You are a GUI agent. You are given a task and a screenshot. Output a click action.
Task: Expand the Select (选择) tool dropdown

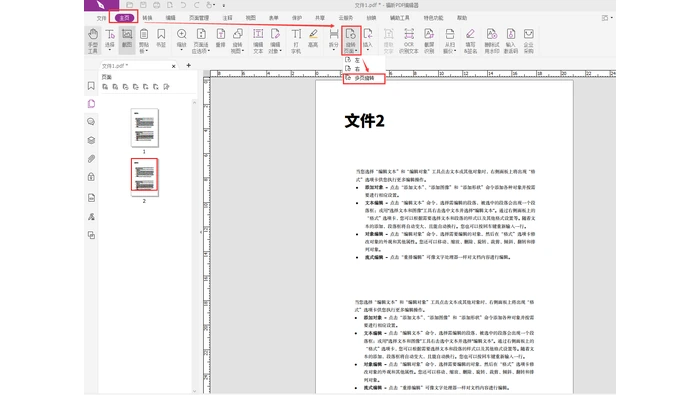click(x=110, y=50)
